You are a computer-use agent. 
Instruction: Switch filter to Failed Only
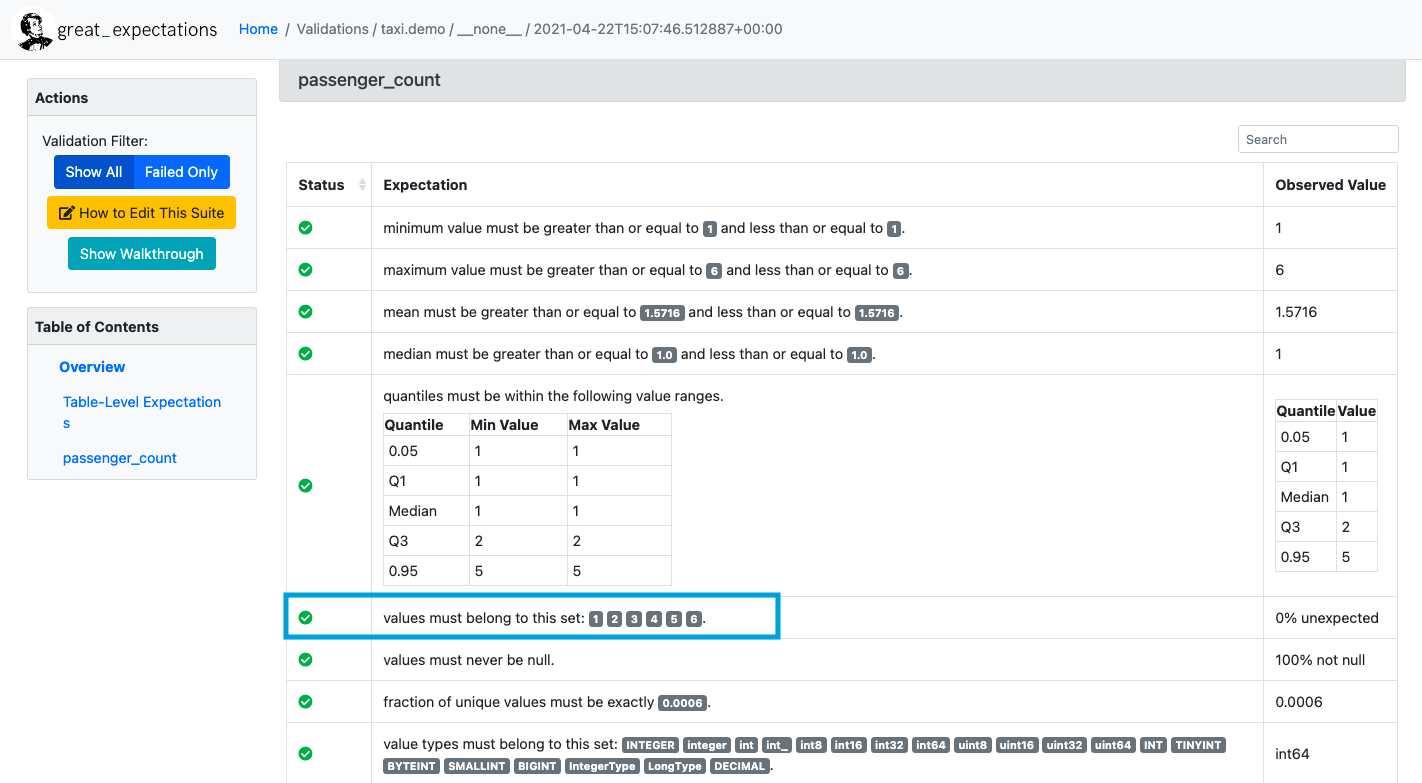click(x=181, y=172)
